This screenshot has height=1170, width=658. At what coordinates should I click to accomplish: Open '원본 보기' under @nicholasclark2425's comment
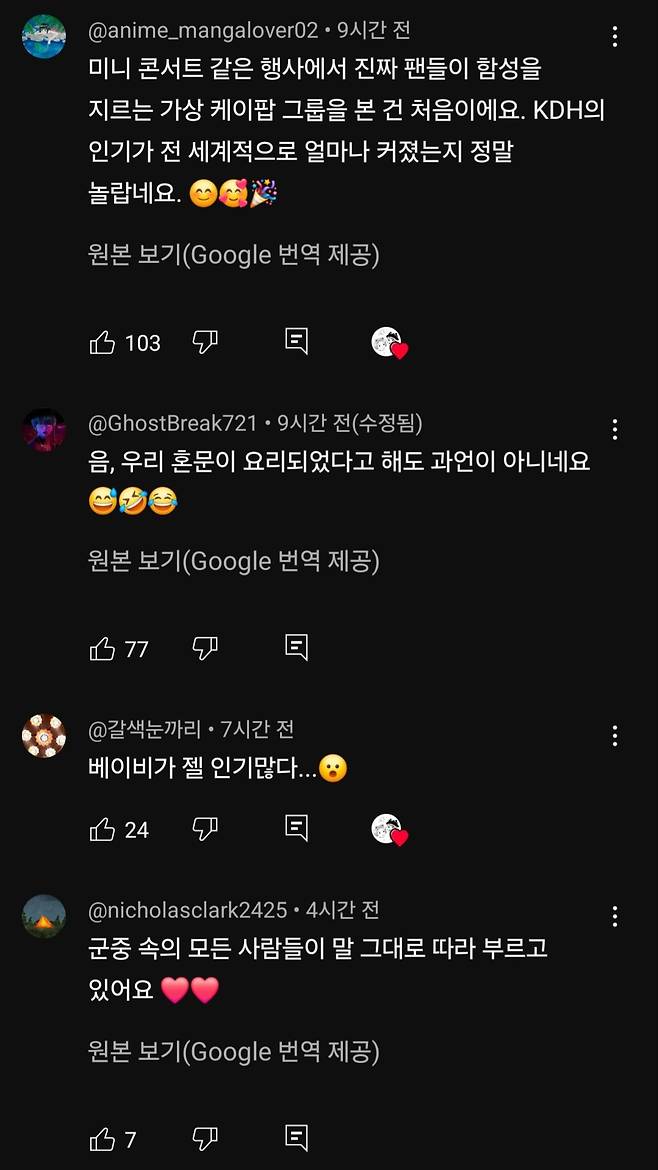pos(232,1051)
